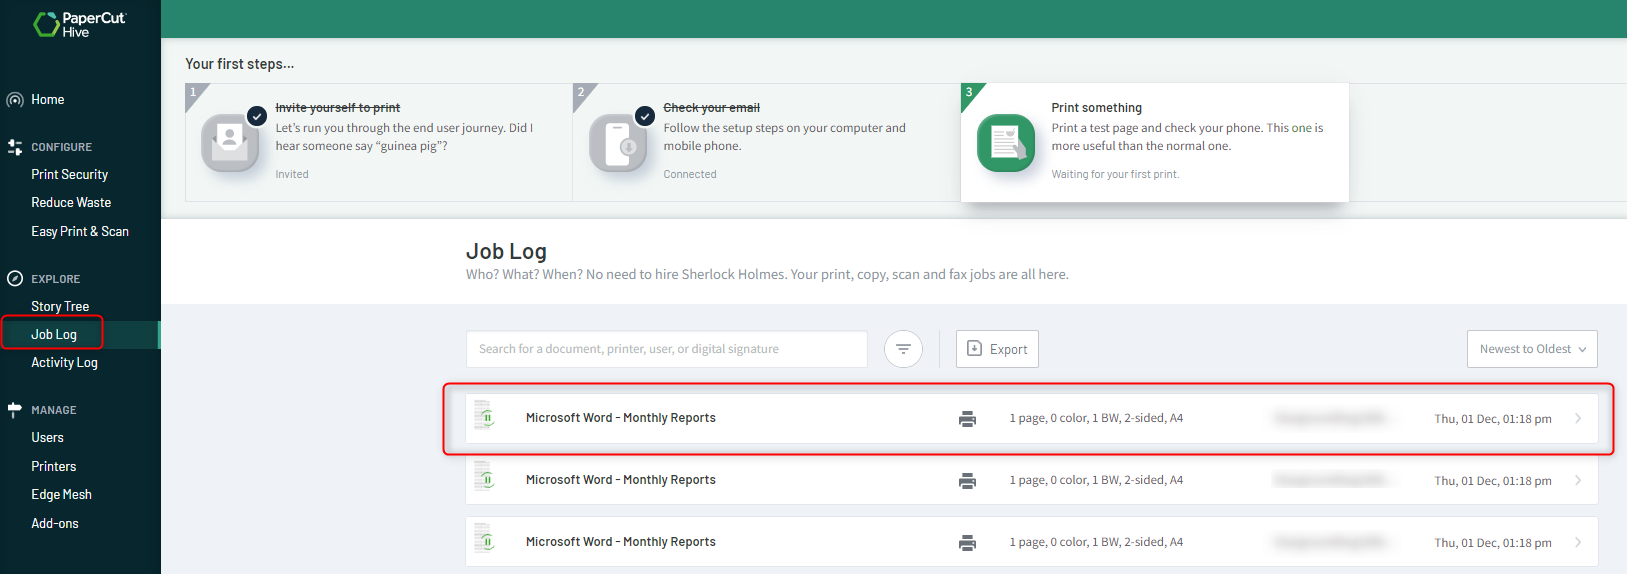Click the Invite yourself to print envelope icon
Screen dimensions: 1627x574
point(230,143)
